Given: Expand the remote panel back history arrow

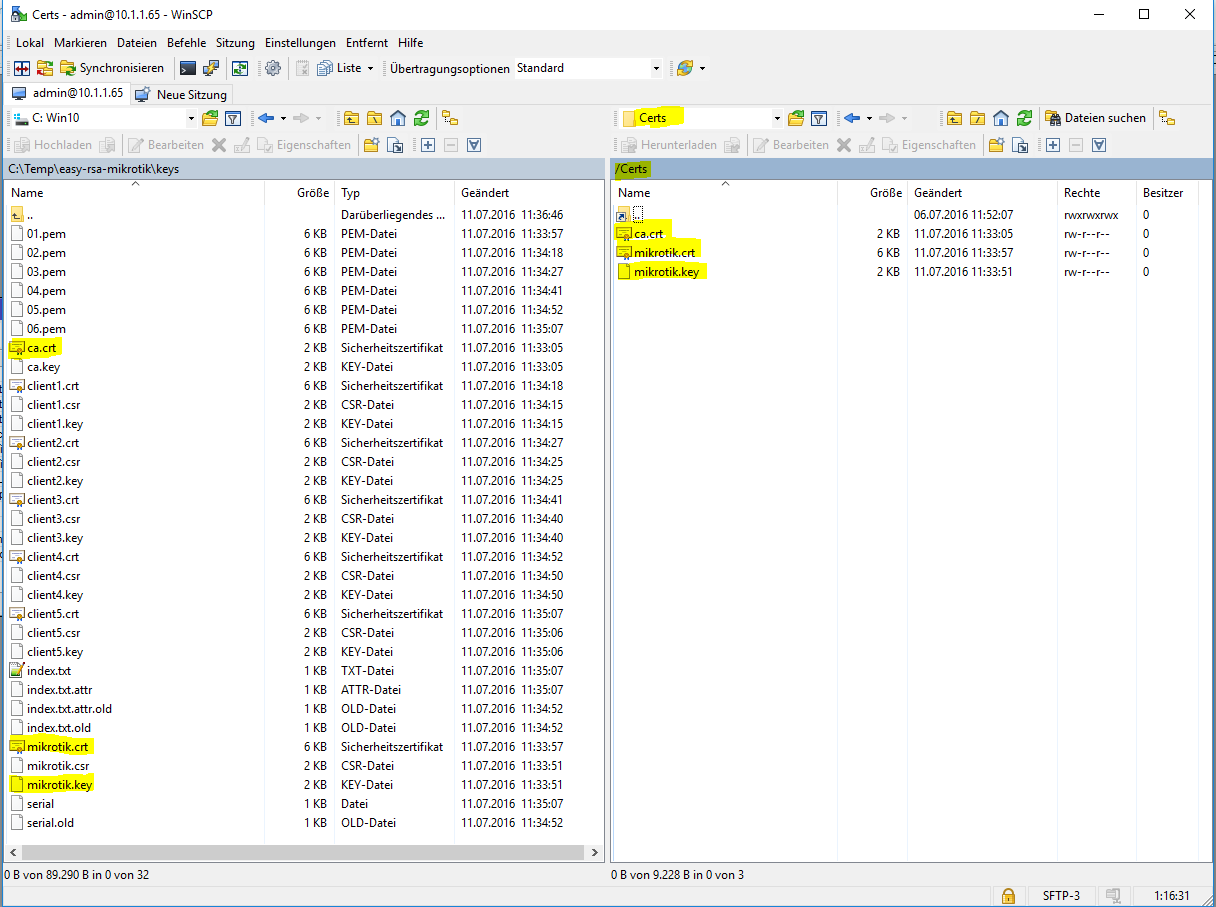Looking at the screenshot, I should [869, 118].
